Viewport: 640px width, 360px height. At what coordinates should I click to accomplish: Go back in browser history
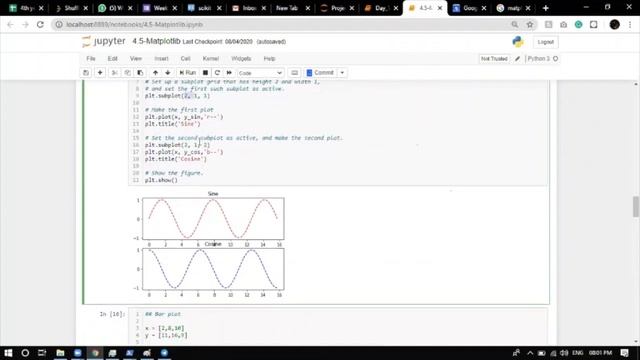(x=10, y=25)
